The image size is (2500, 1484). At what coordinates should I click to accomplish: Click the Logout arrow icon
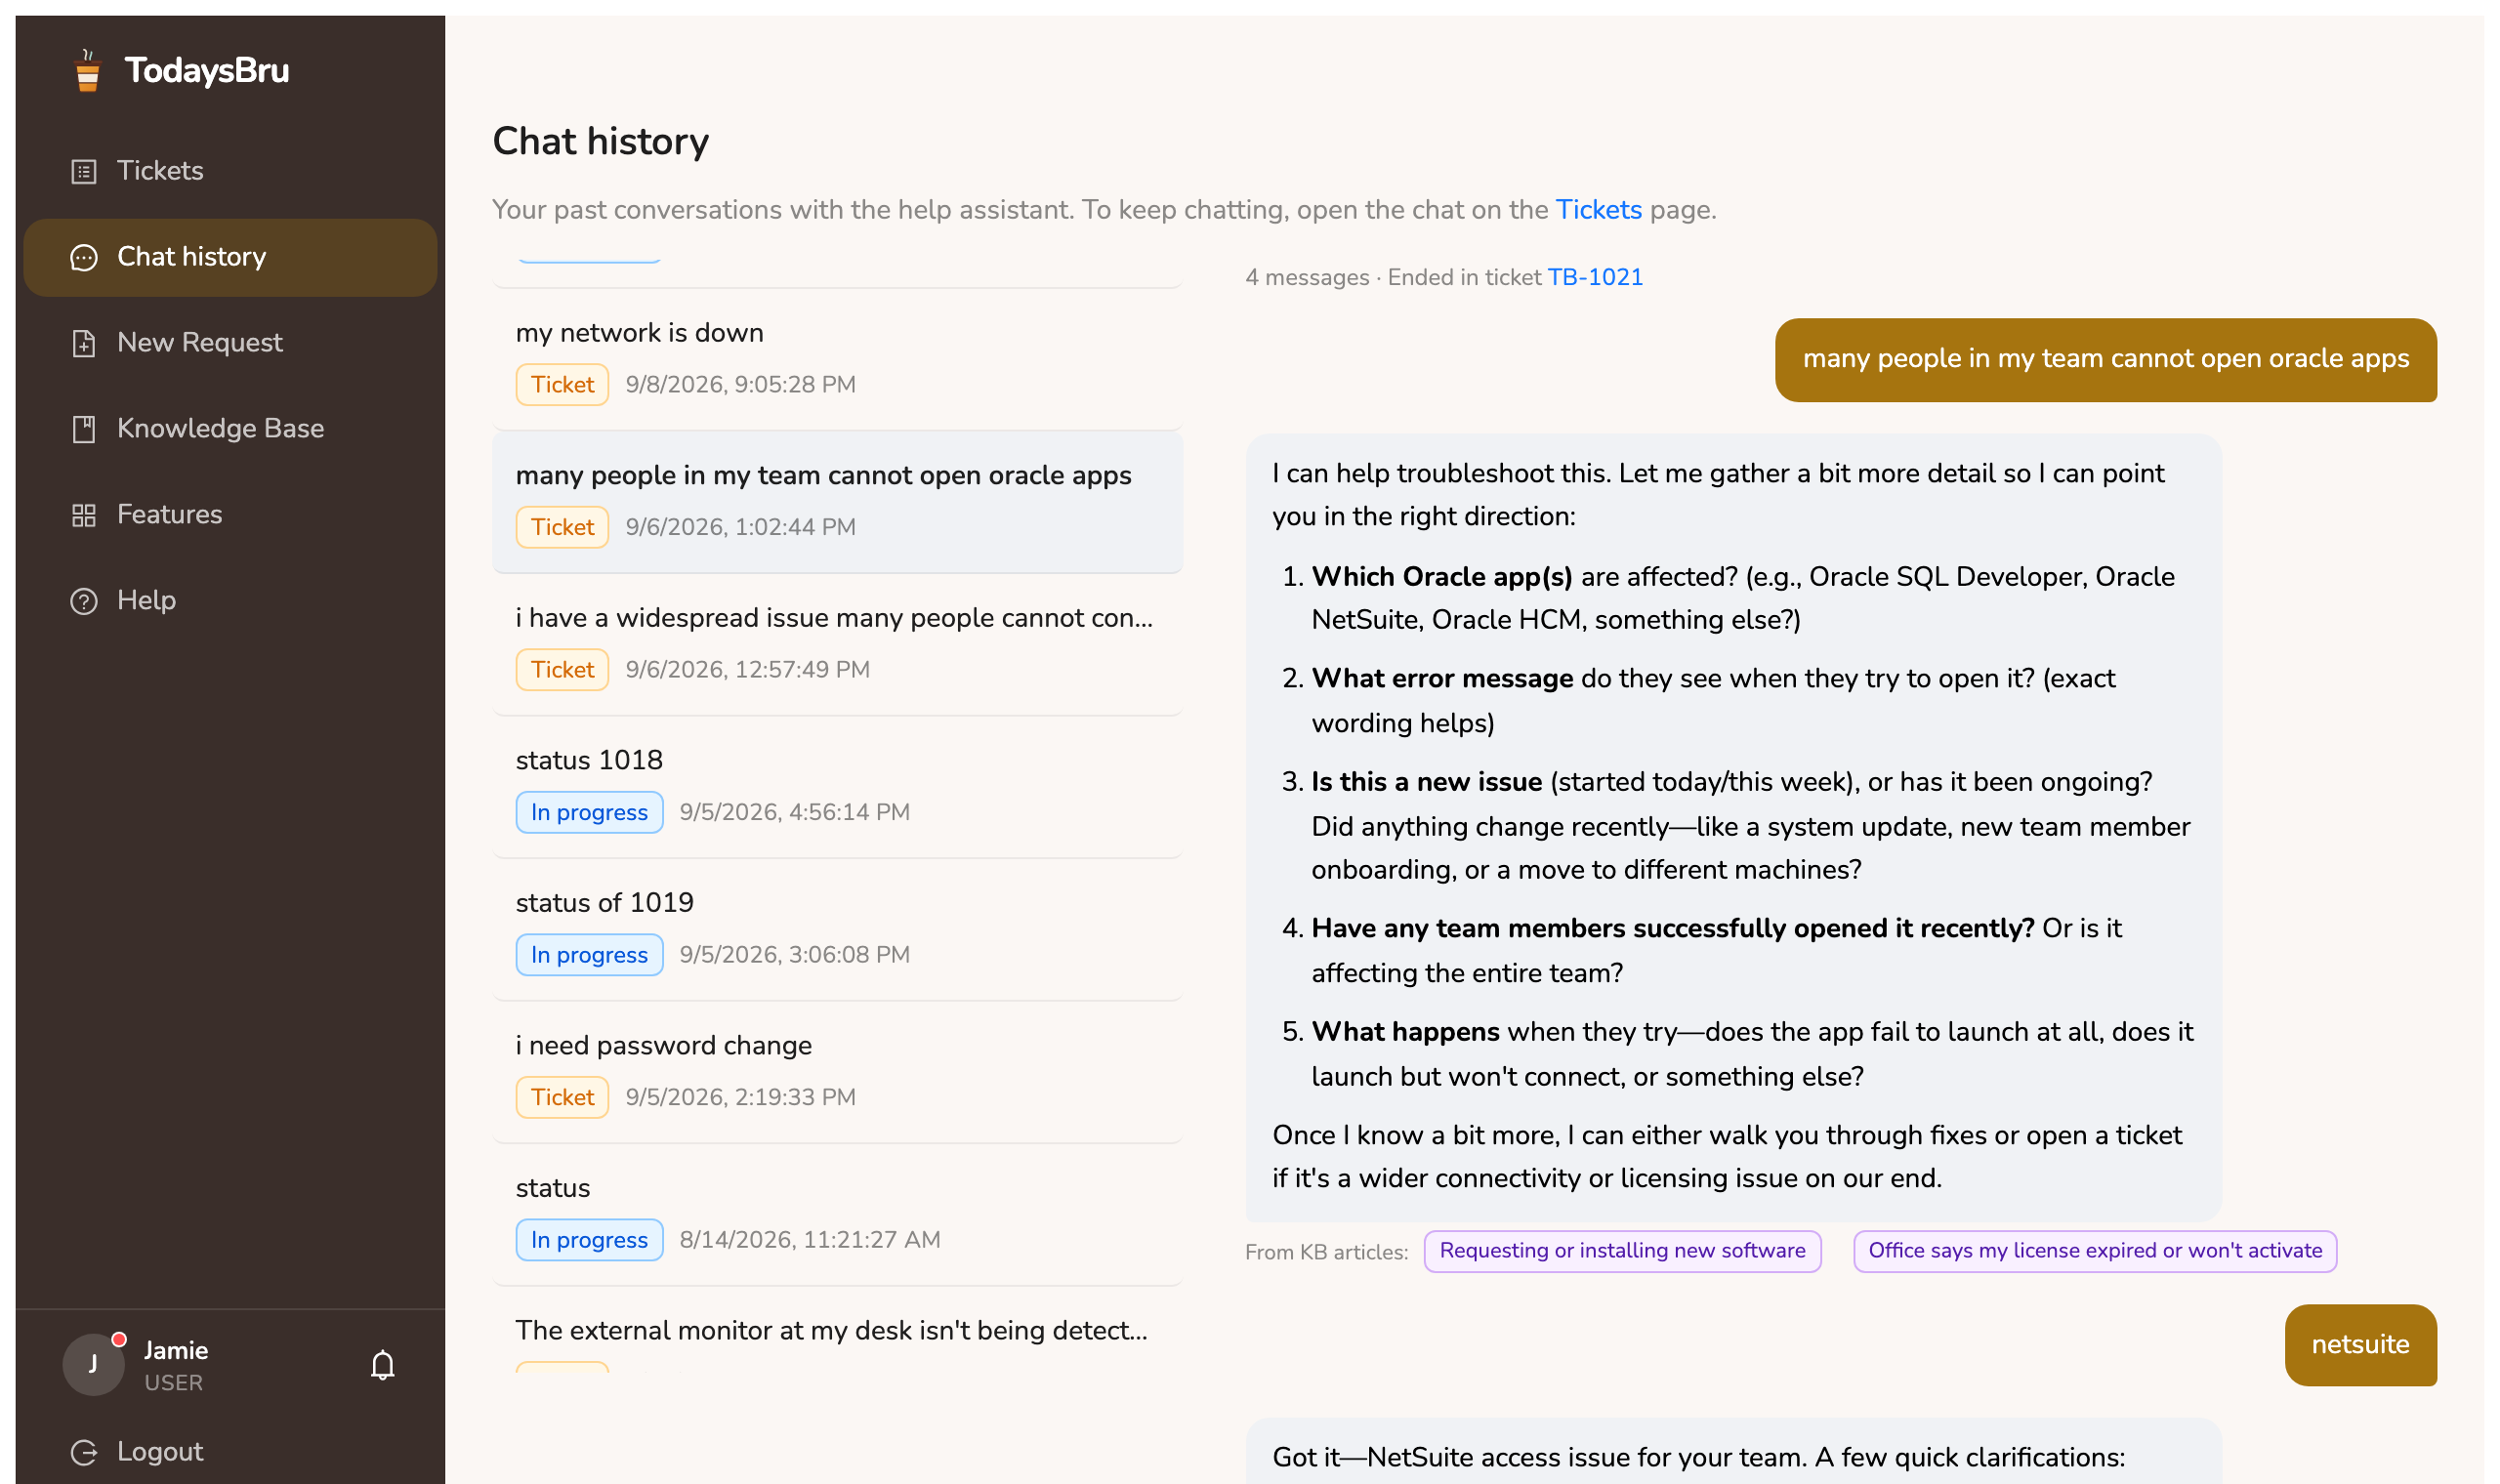[x=84, y=1453]
